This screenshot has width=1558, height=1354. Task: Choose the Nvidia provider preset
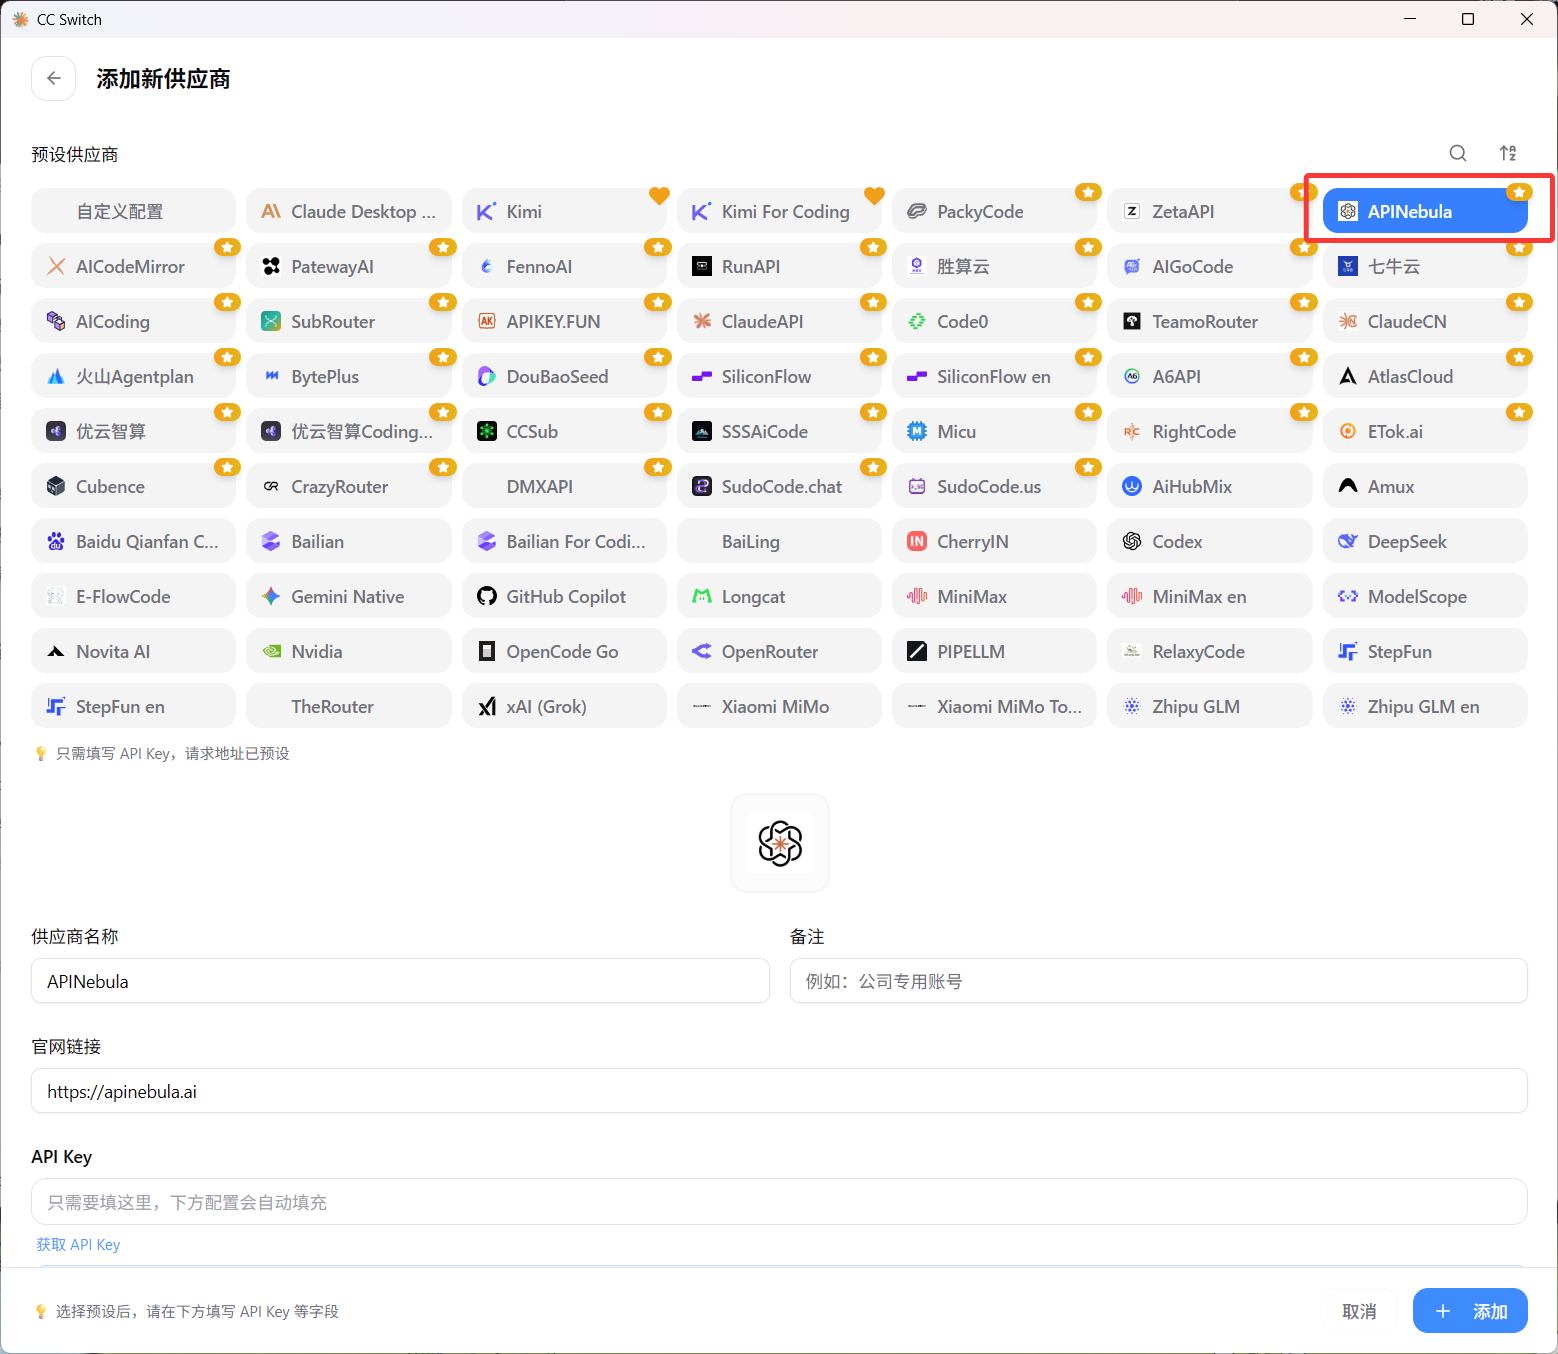click(349, 651)
